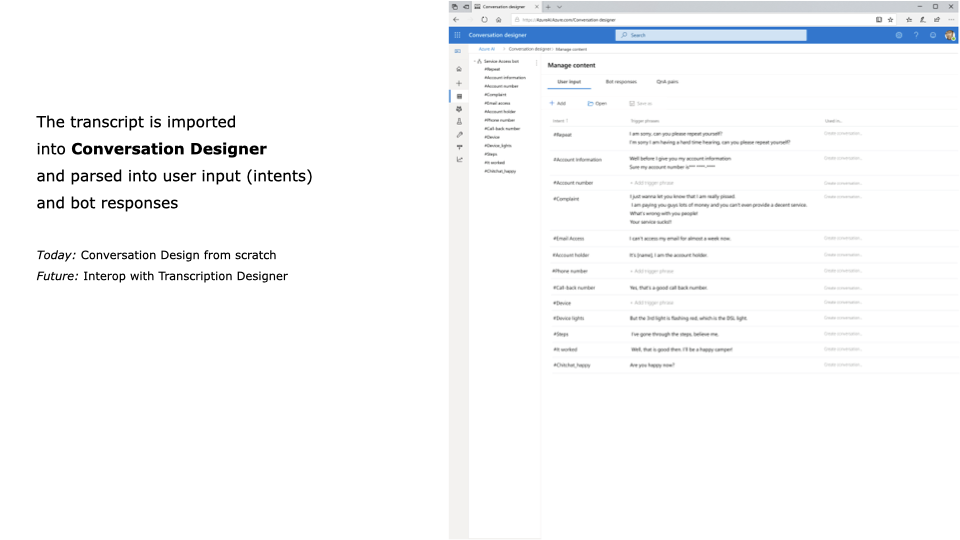
Task: Open the help question mark icon
Action: tap(916, 35)
